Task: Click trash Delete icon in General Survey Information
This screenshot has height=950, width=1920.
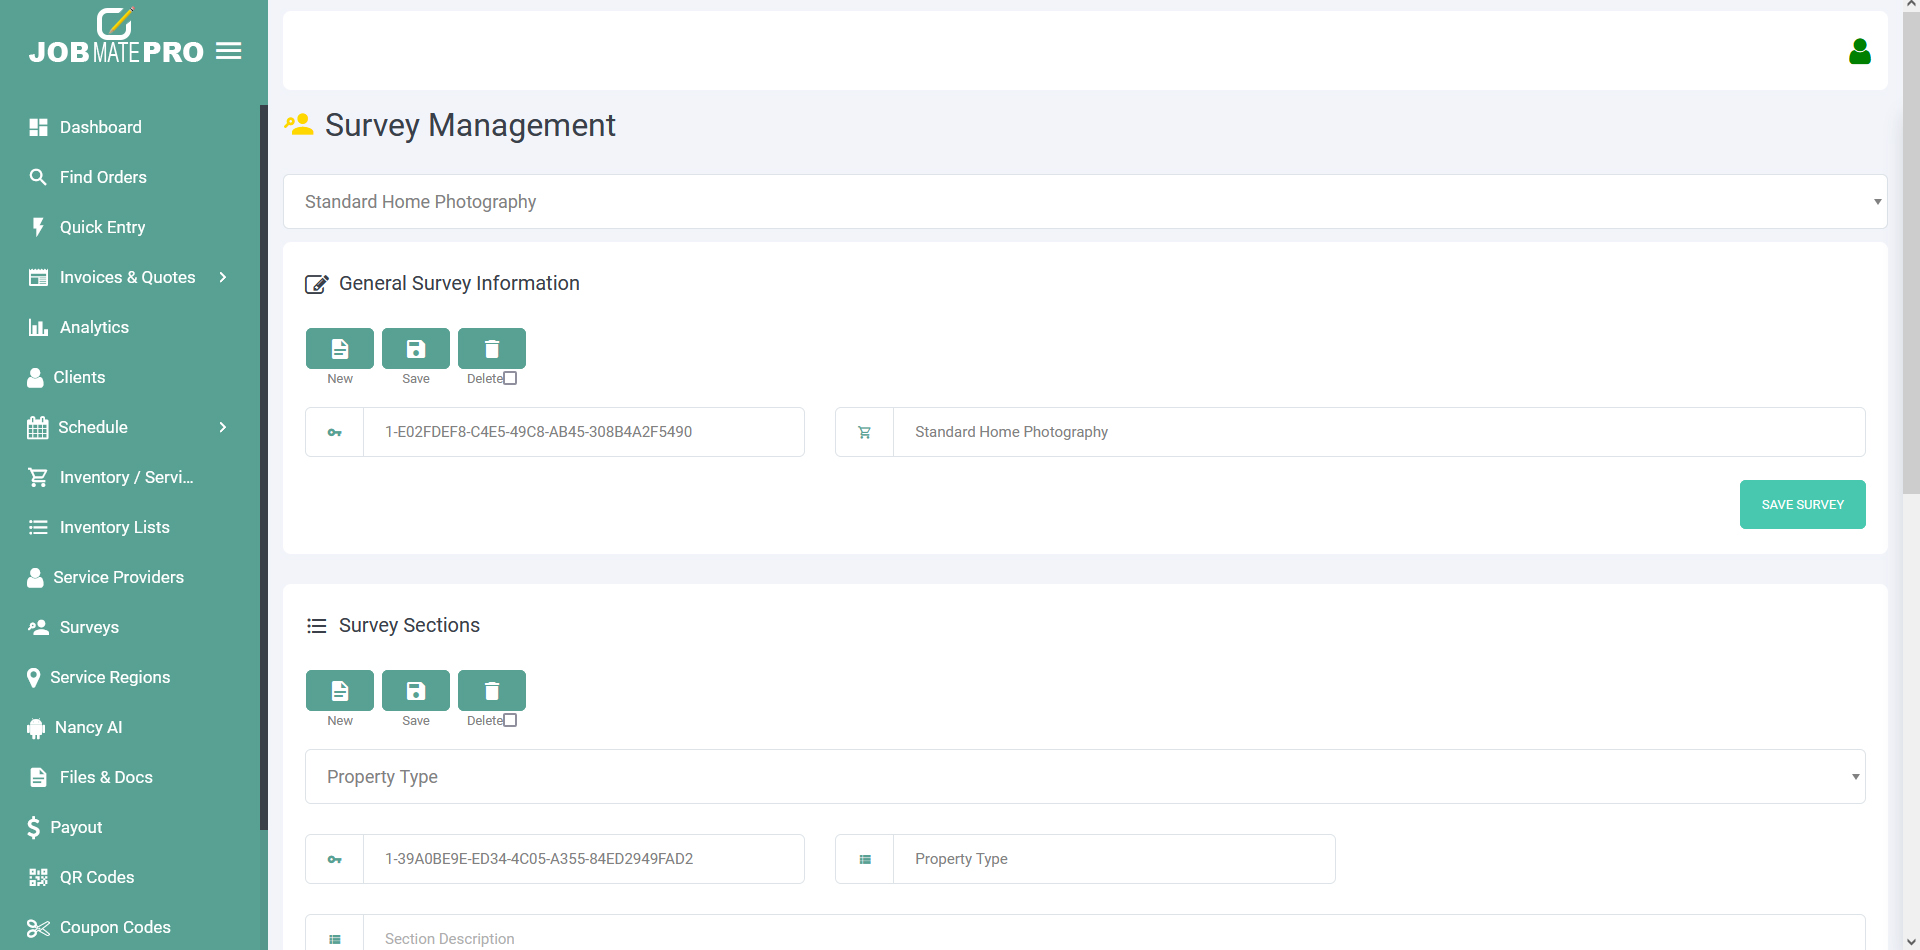Action: [x=492, y=349]
